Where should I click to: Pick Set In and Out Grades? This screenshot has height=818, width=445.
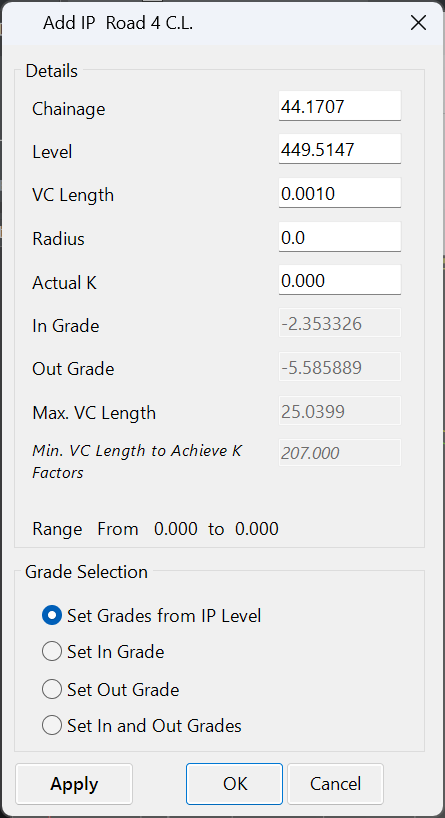(141, 726)
